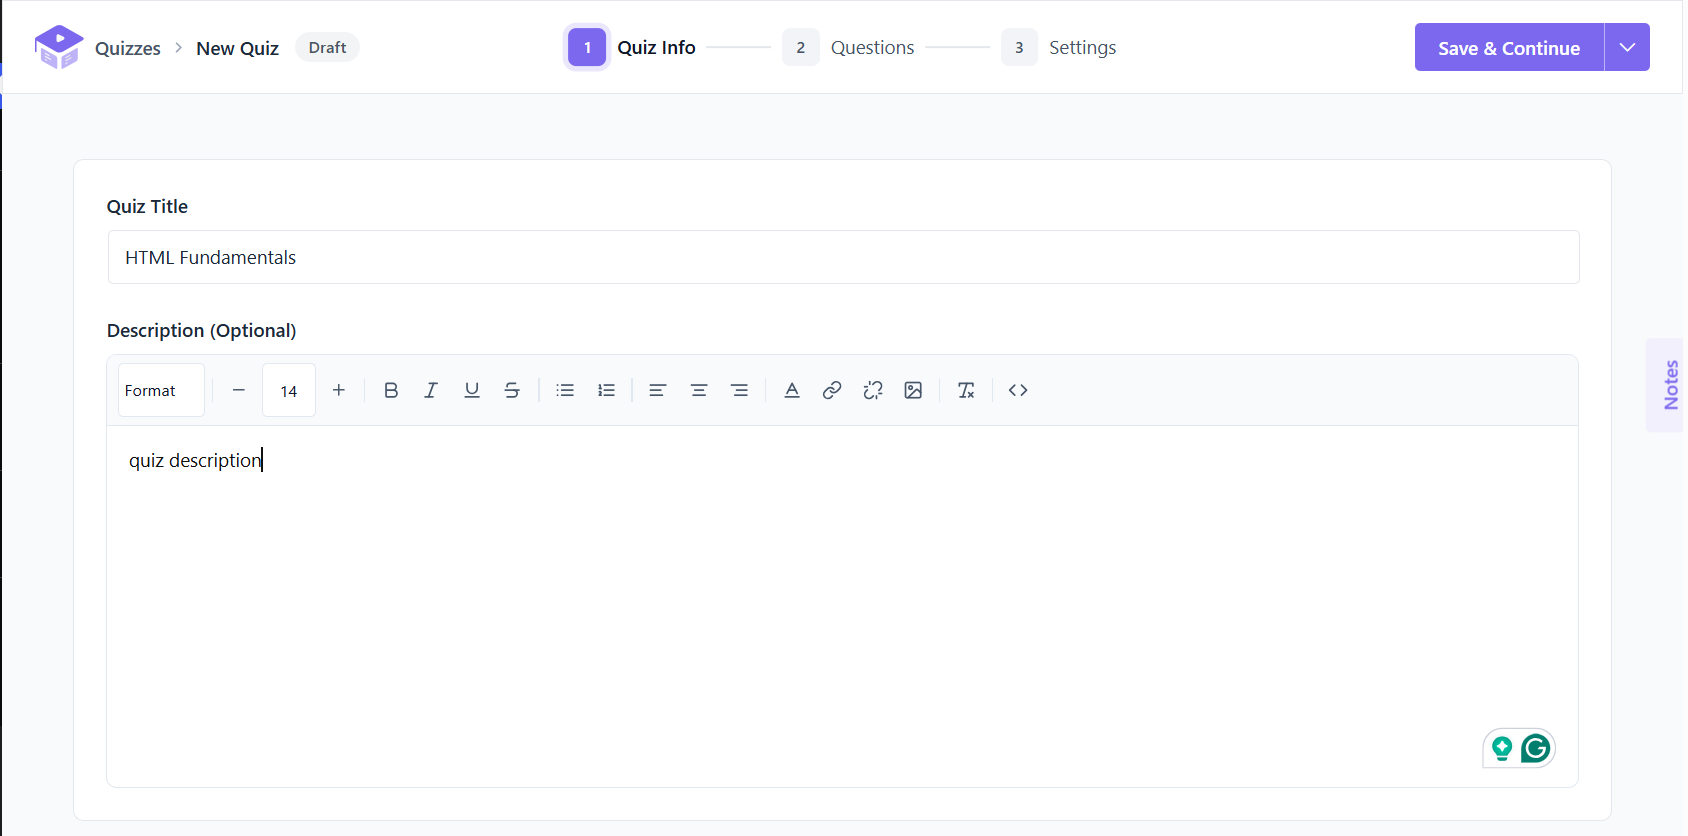Align description text to the left

(x=657, y=390)
